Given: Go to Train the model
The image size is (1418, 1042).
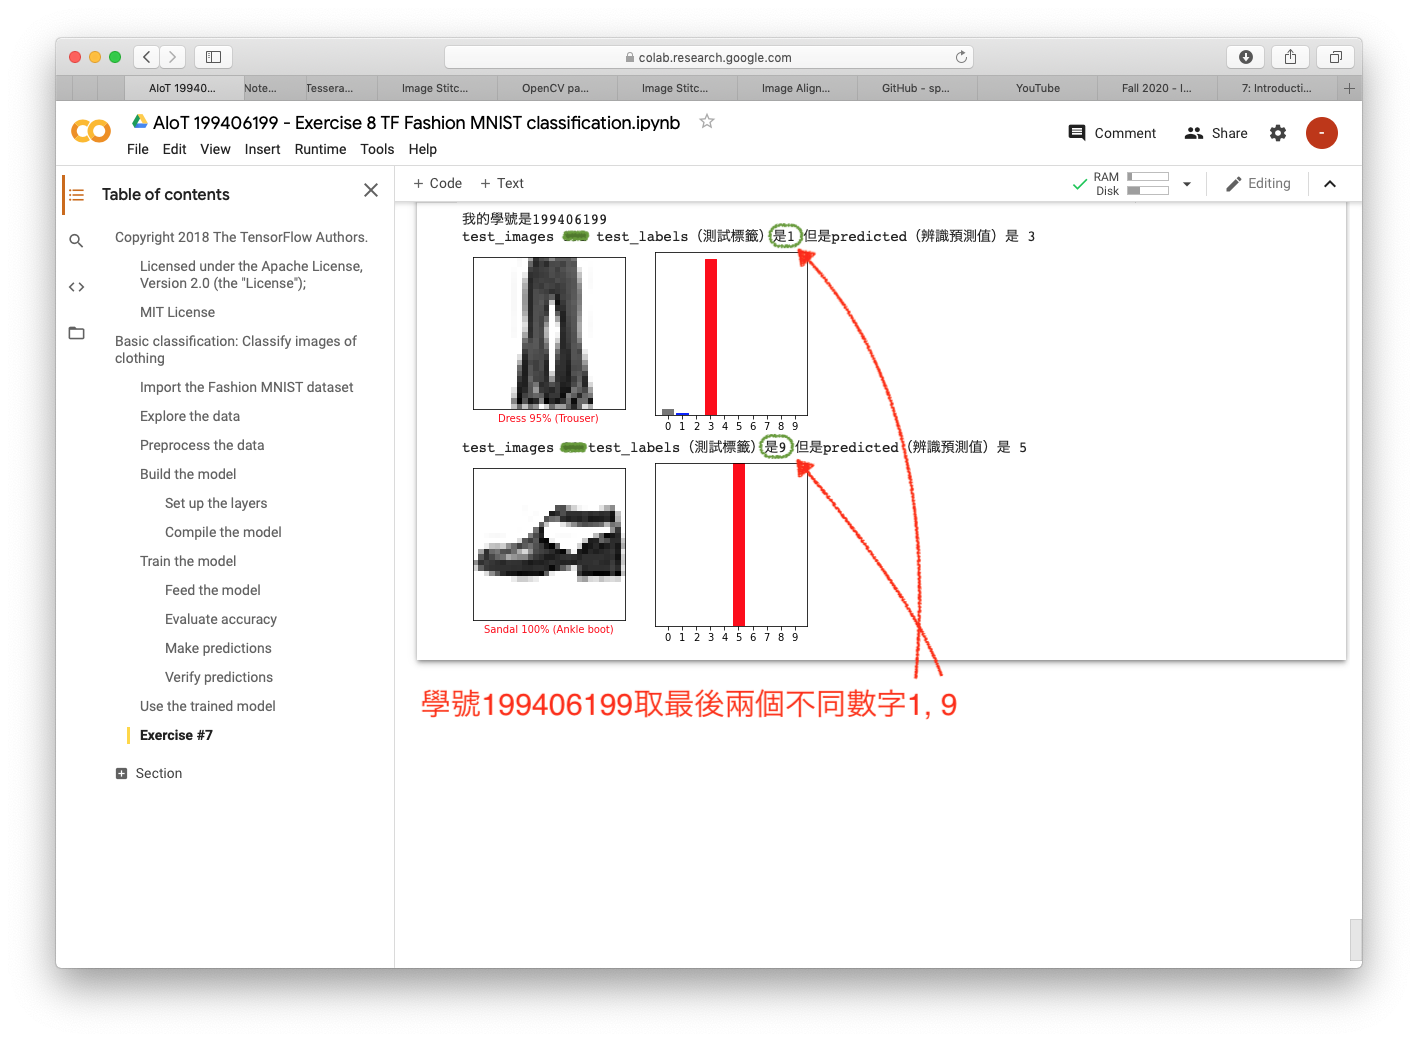Looking at the screenshot, I should point(188,561).
